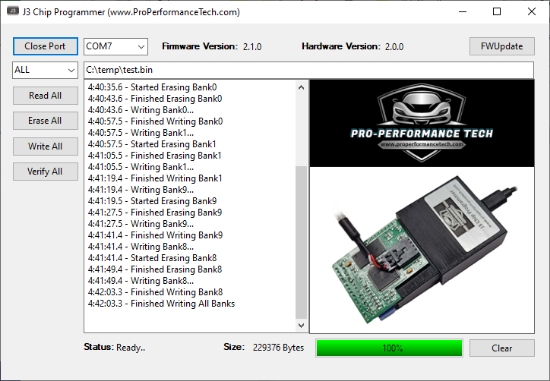The image size is (550, 381).
Task: Select log line 'Started Erasing Bank0'
Action: click(x=152, y=87)
